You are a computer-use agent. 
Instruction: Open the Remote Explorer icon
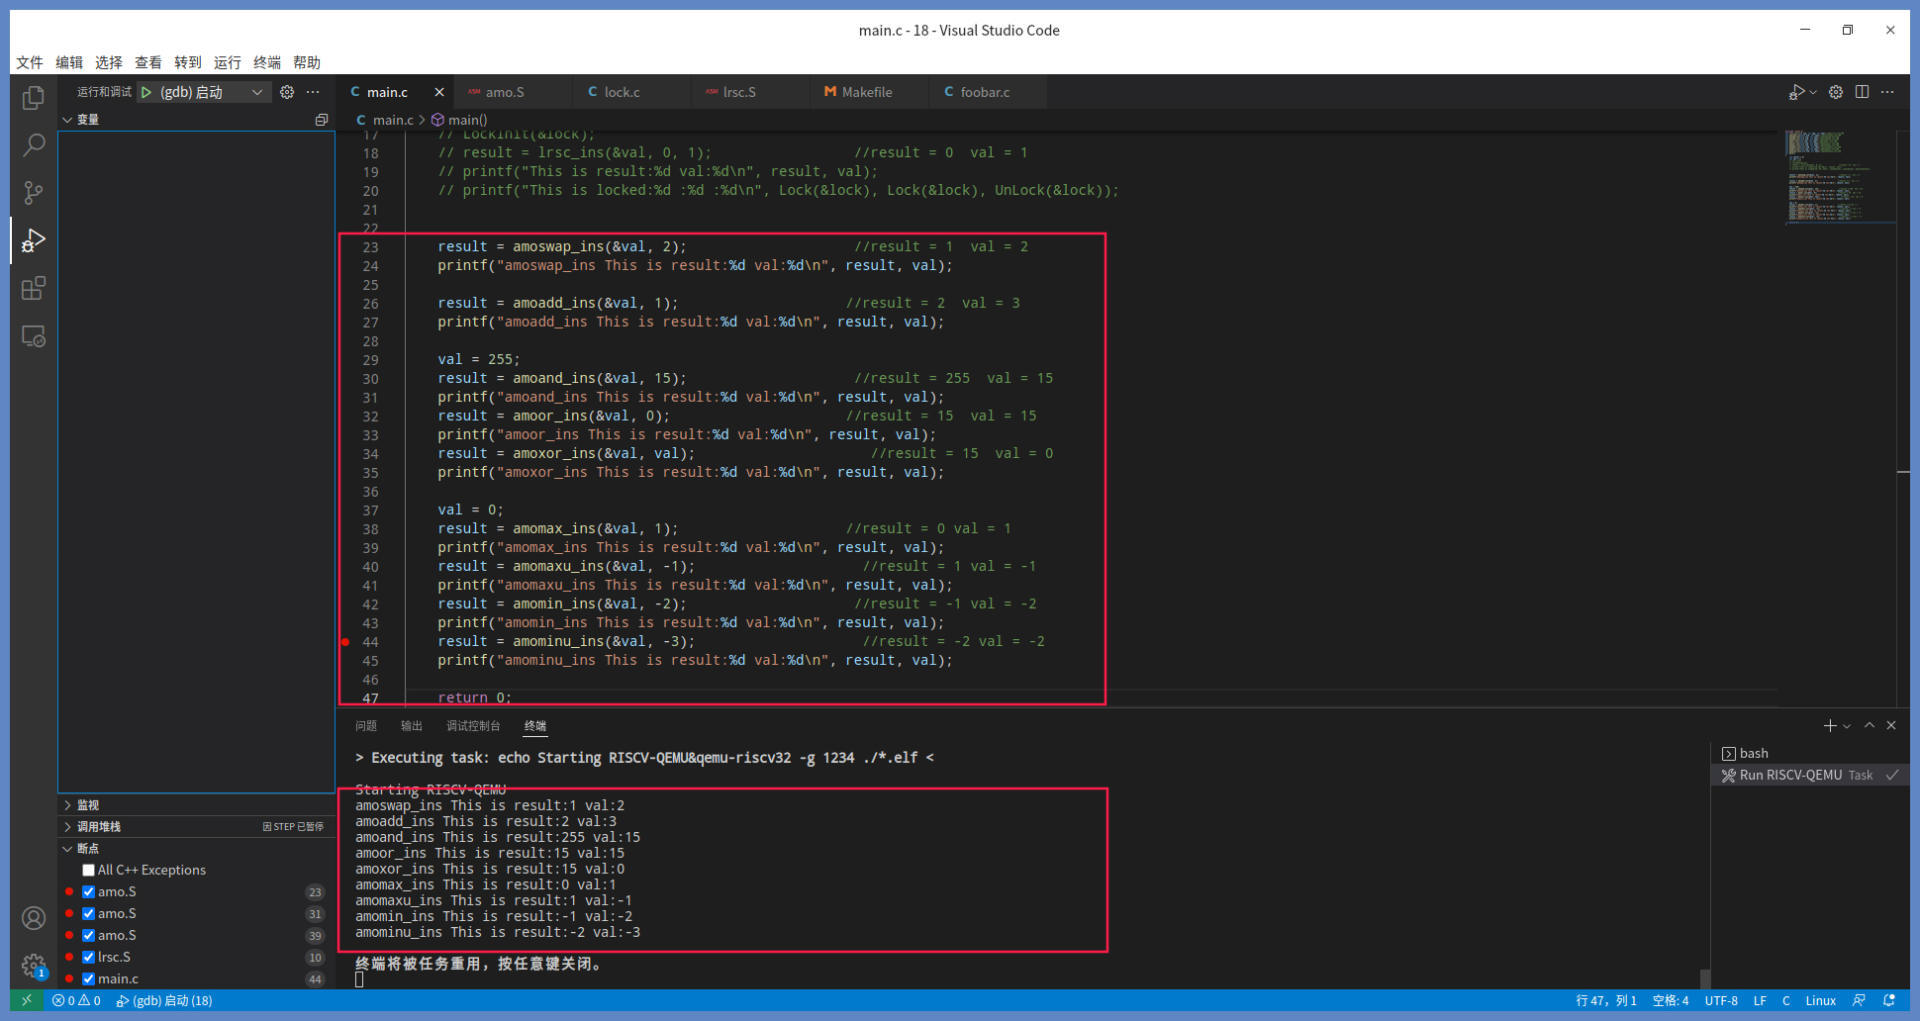pos(33,337)
